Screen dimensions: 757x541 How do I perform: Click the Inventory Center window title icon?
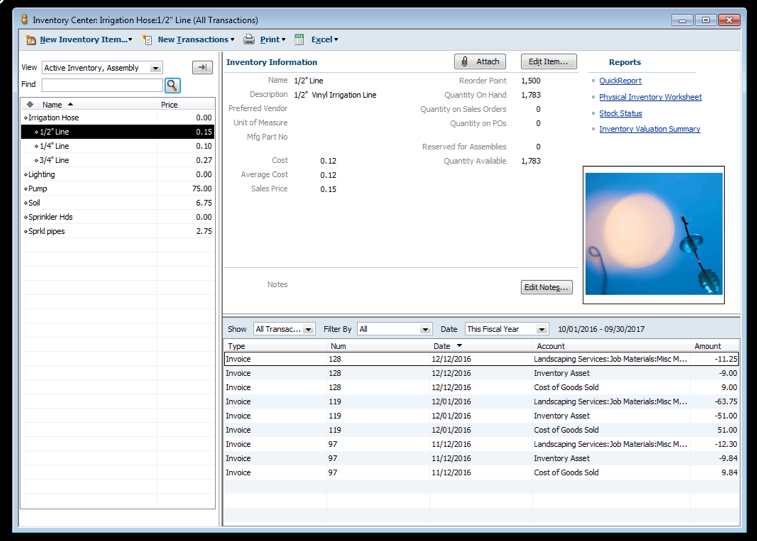pyautogui.click(x=25, y=20)
